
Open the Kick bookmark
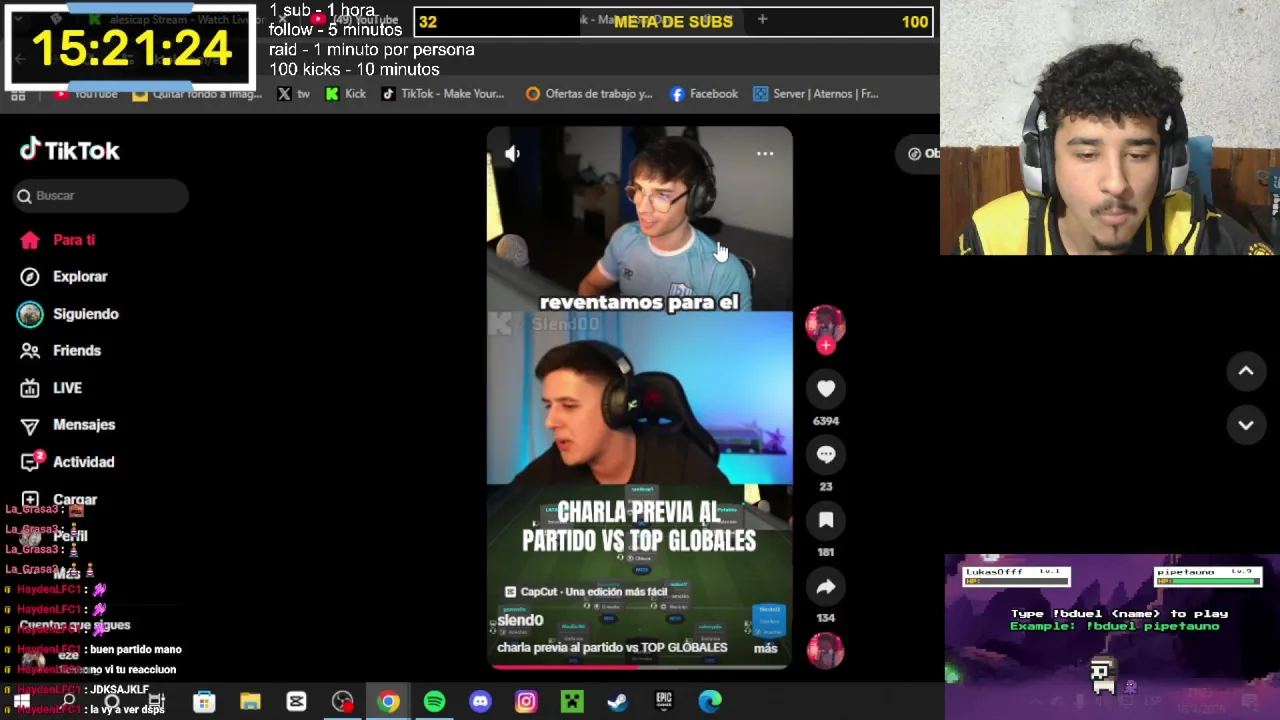346,94
